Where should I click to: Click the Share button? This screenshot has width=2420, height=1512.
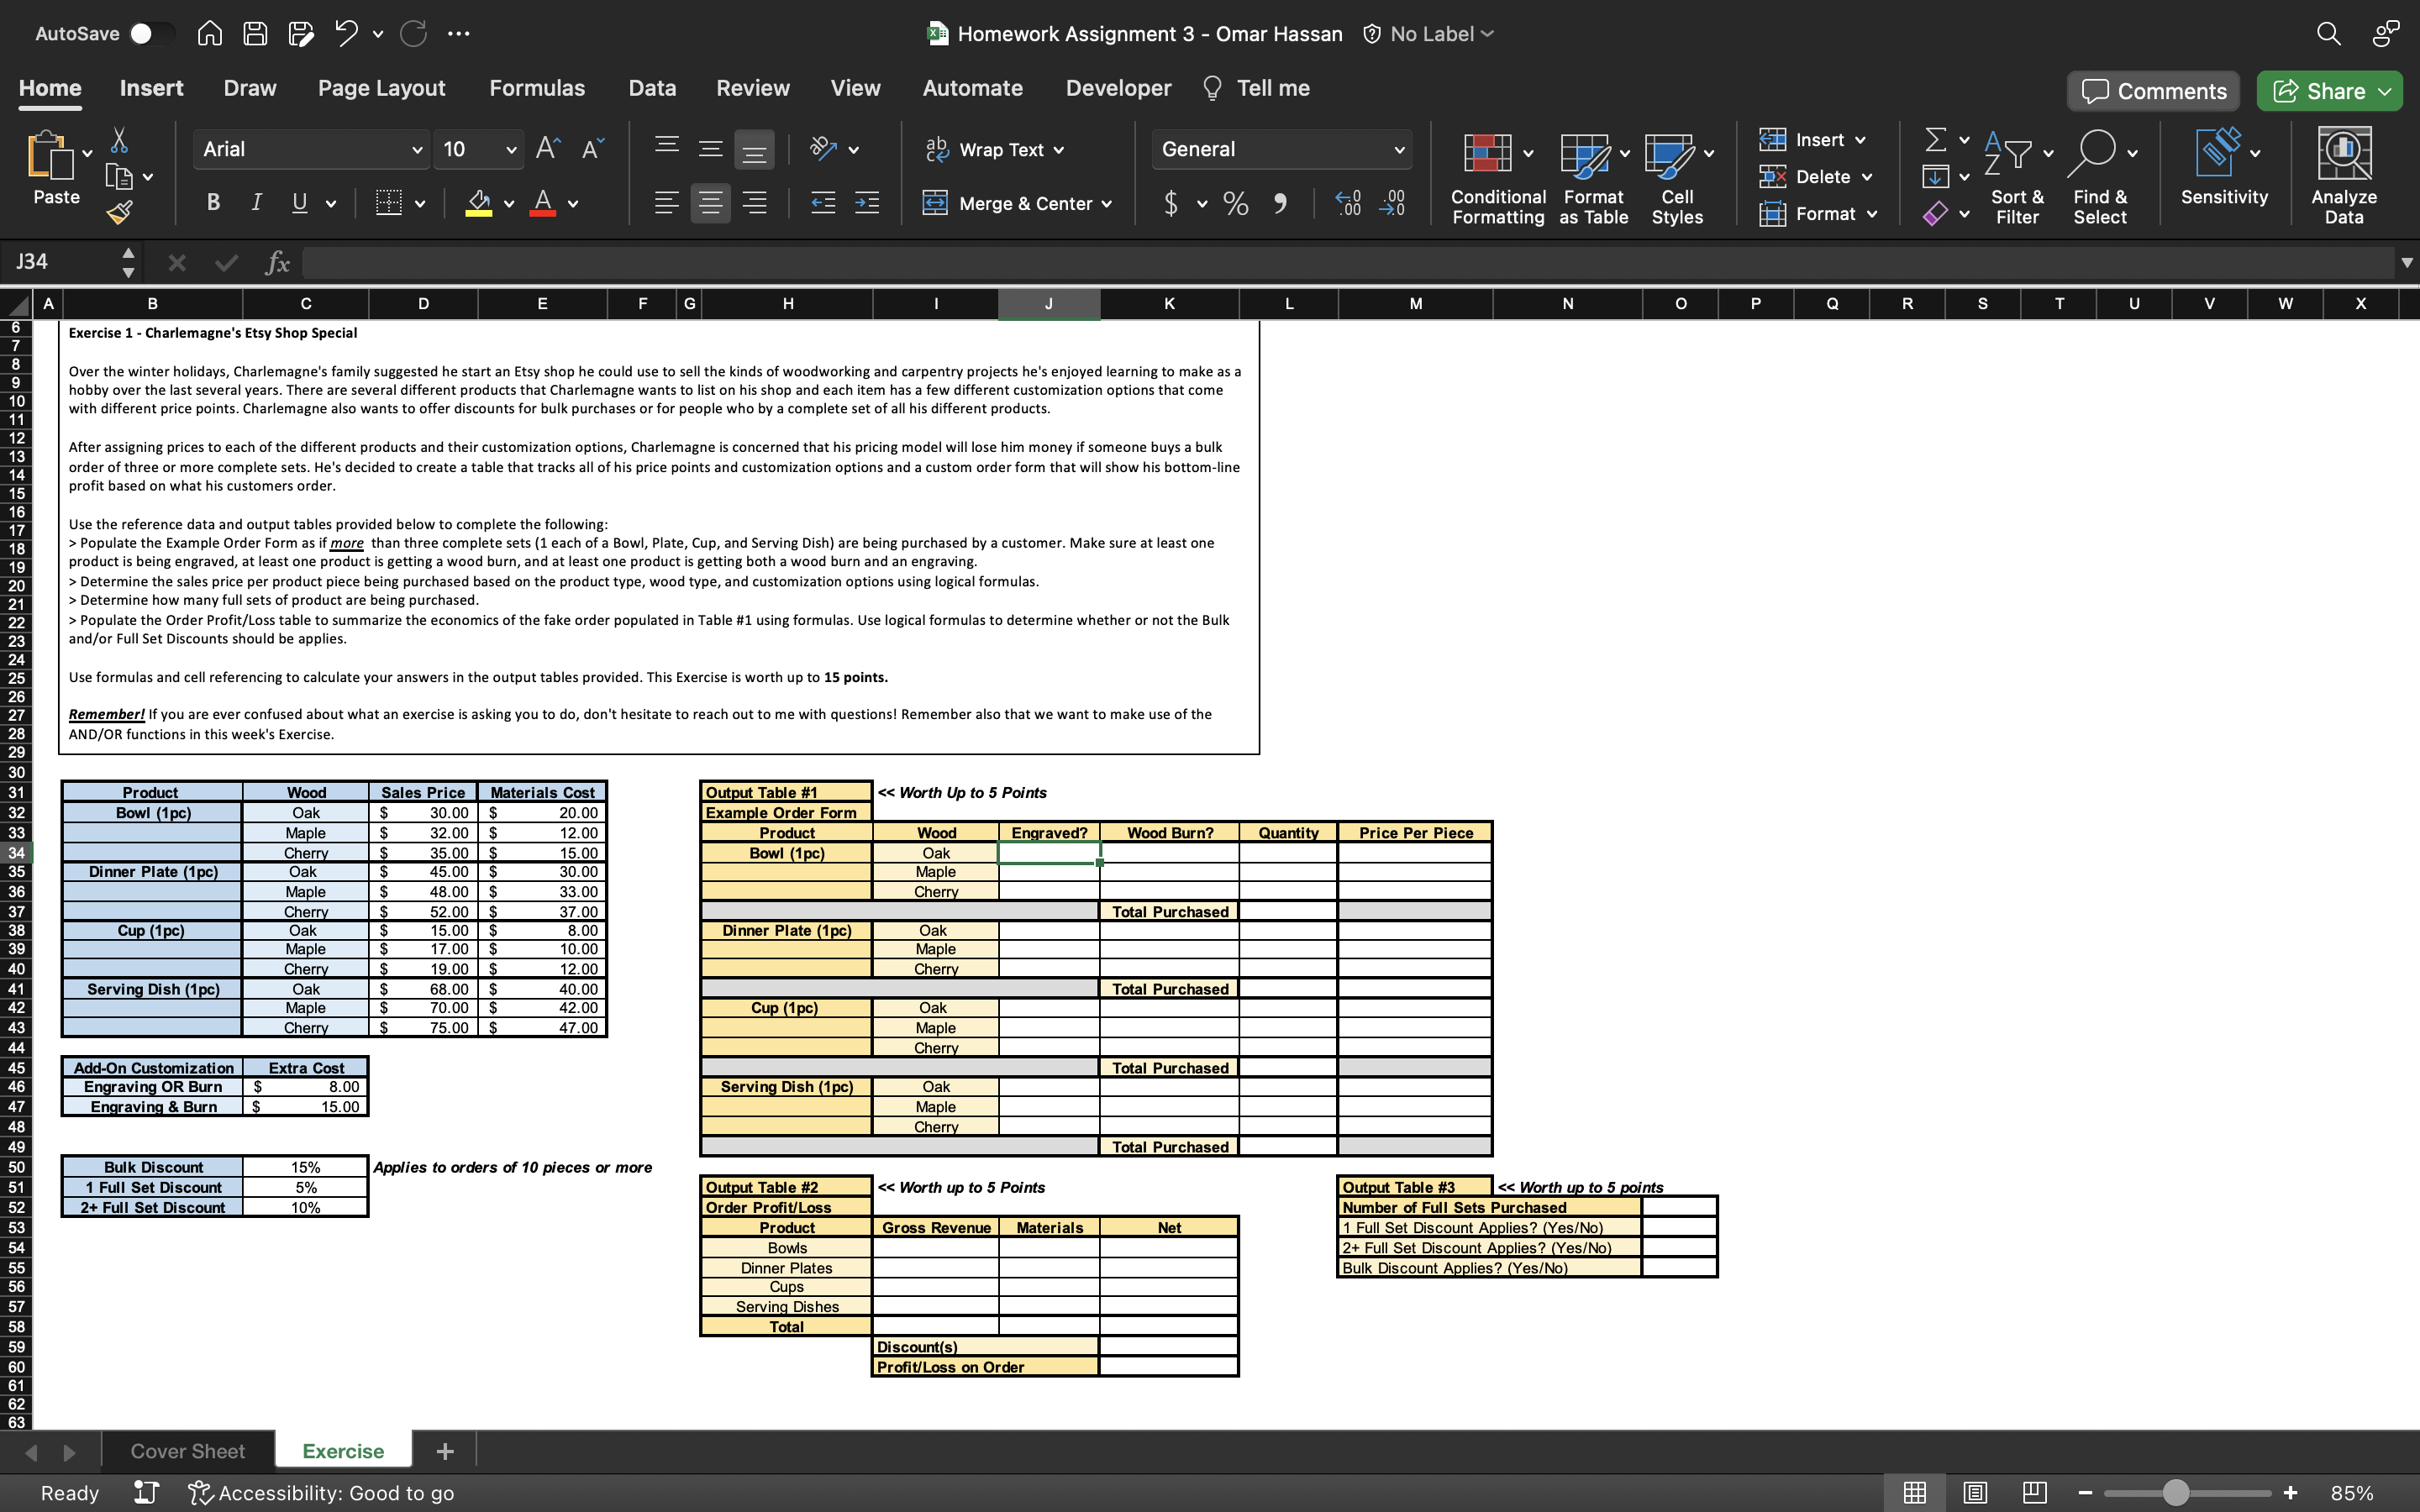click(2328, 90)
